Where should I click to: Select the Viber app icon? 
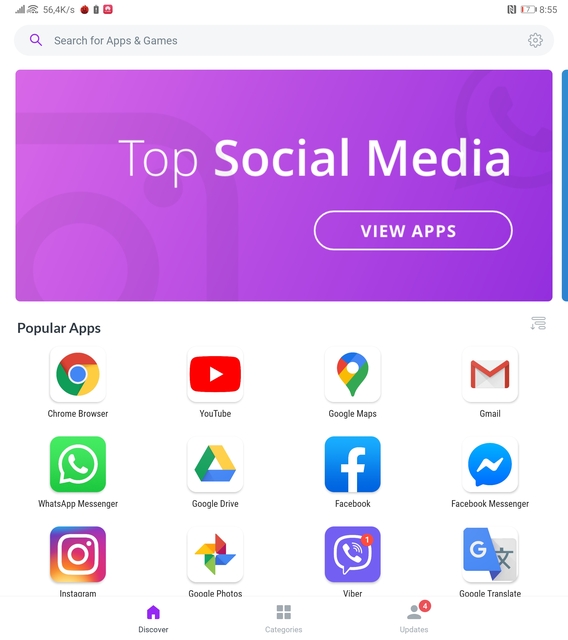pos(353,554)
